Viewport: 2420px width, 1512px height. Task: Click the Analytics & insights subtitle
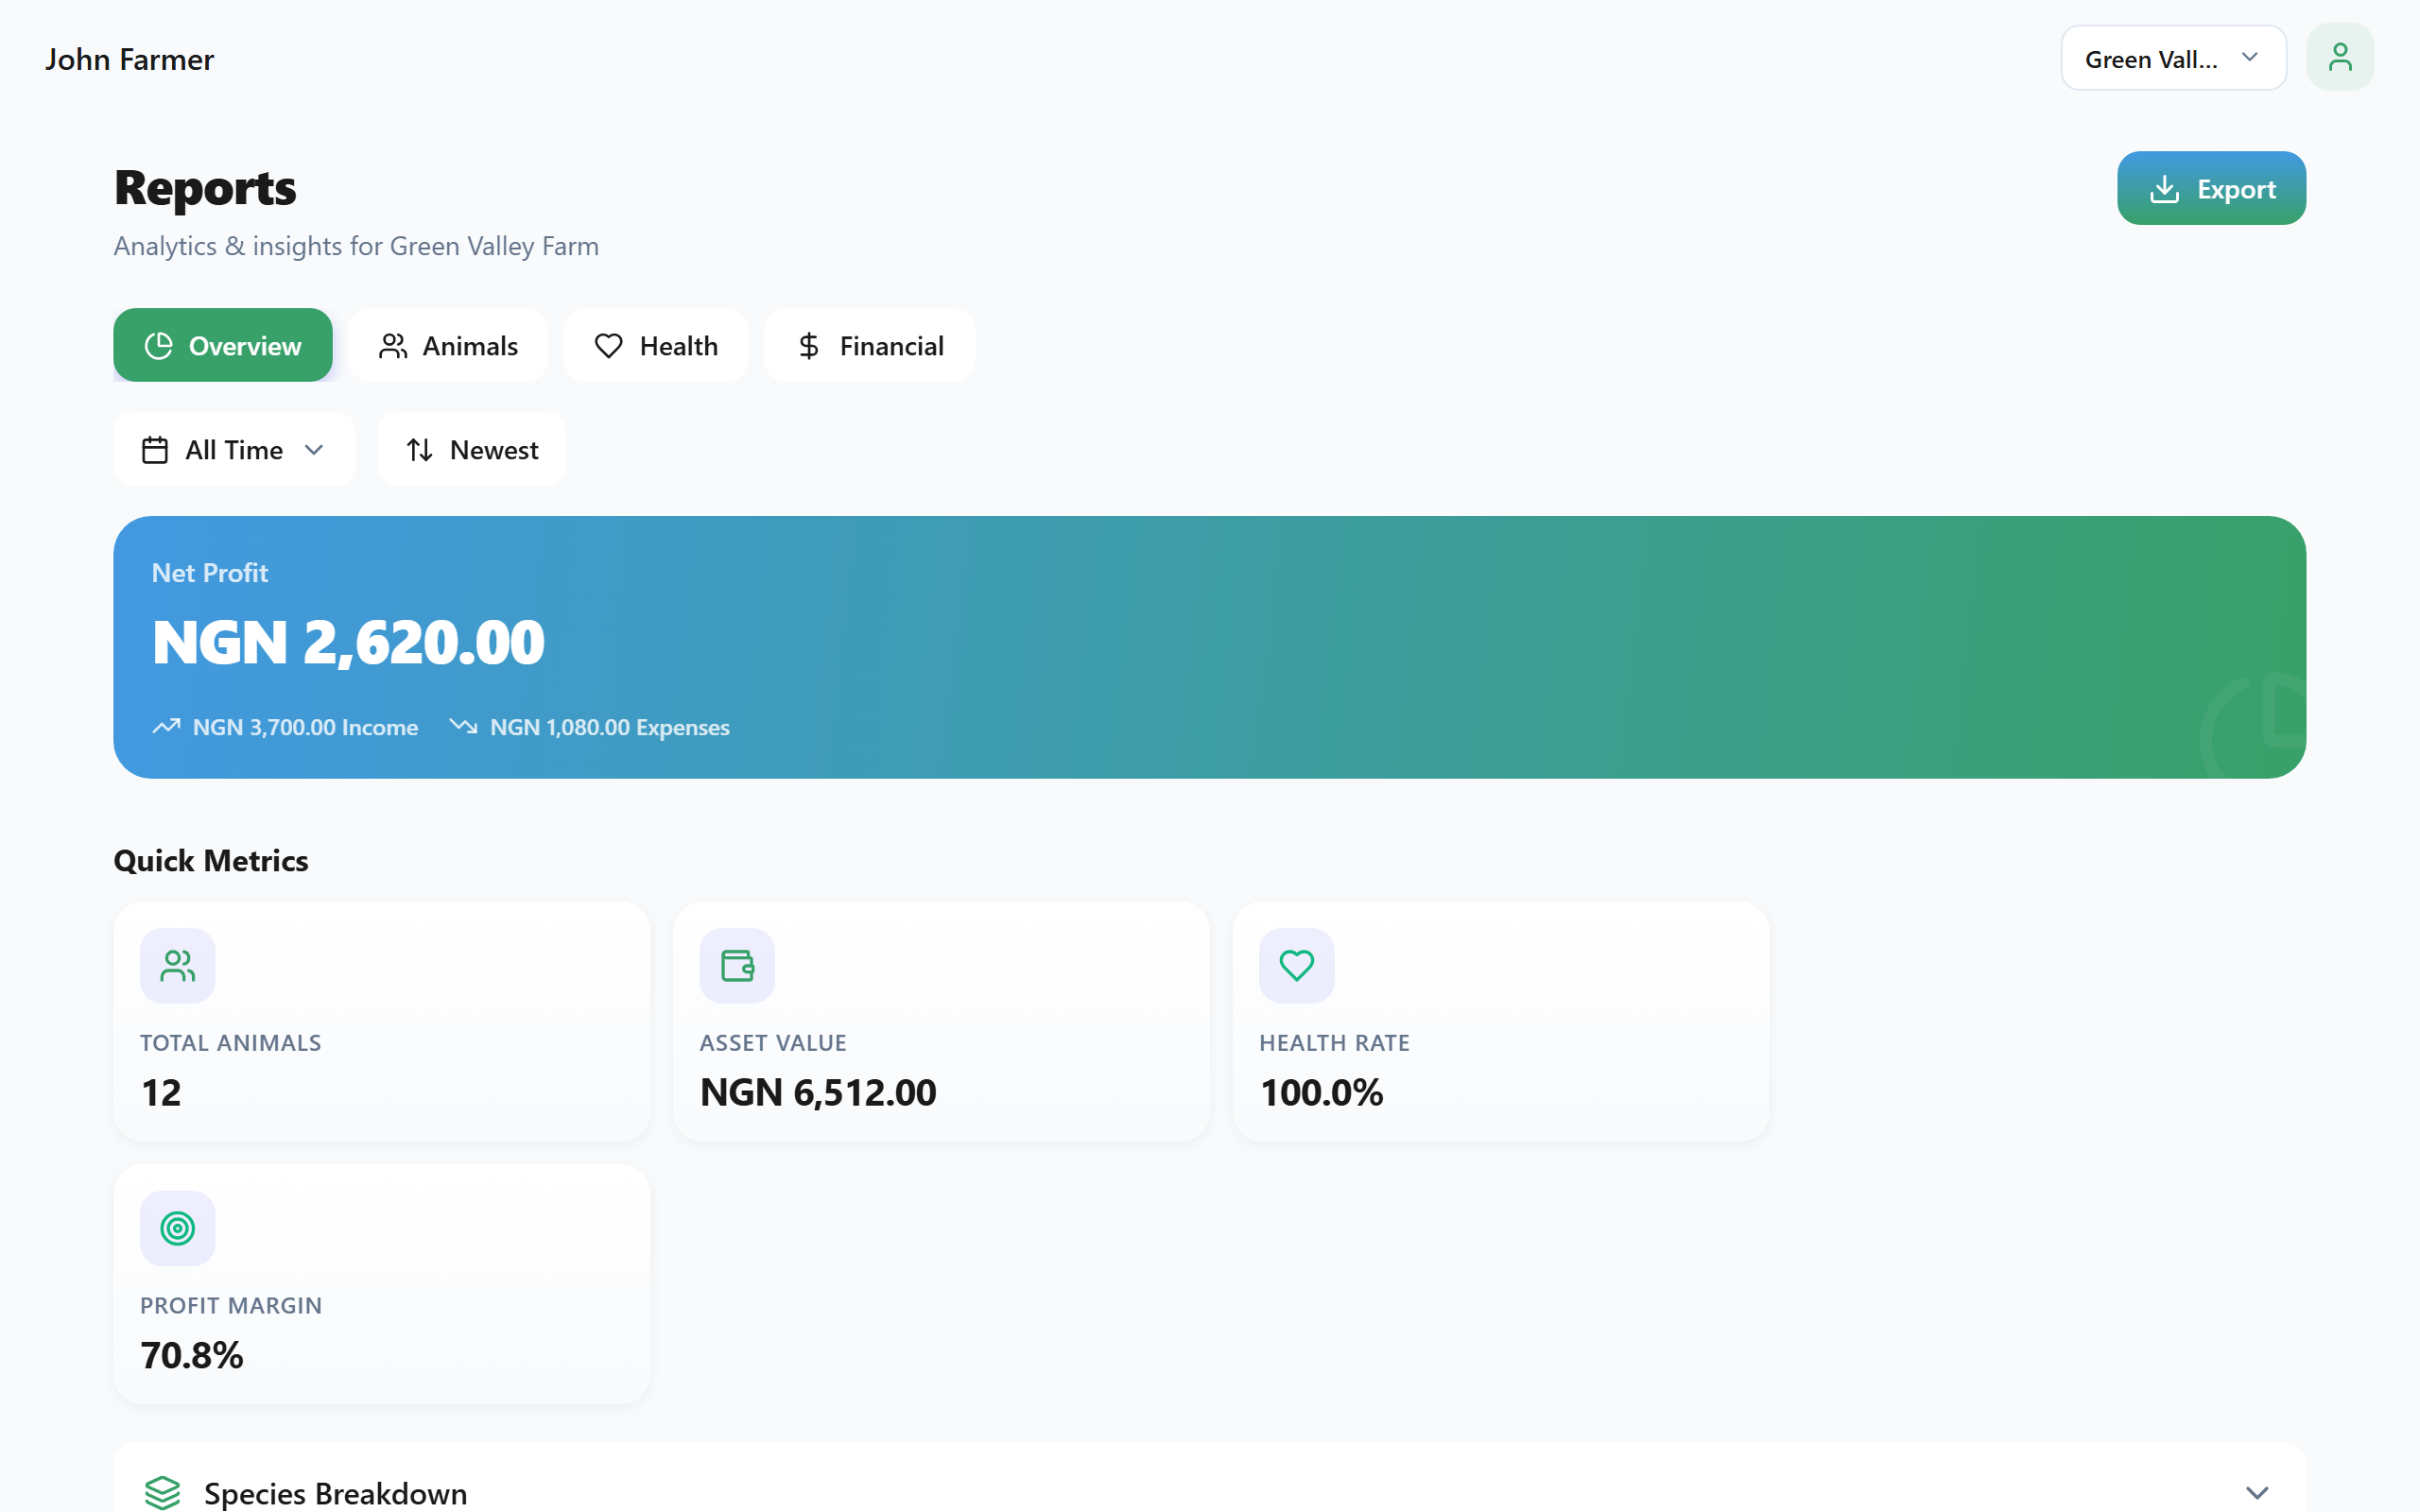pos(356,246)
